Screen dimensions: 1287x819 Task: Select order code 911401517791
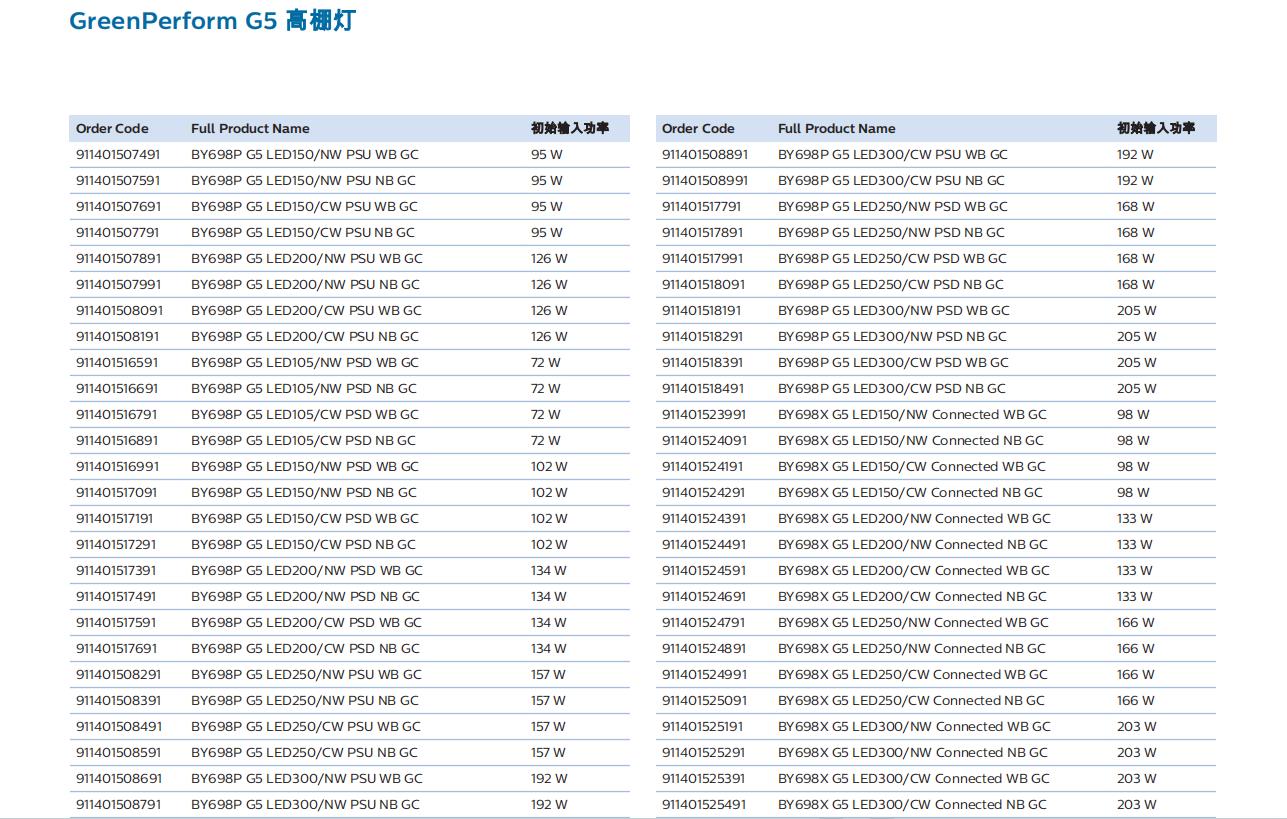pyautogui.click(x=702, y=207)
